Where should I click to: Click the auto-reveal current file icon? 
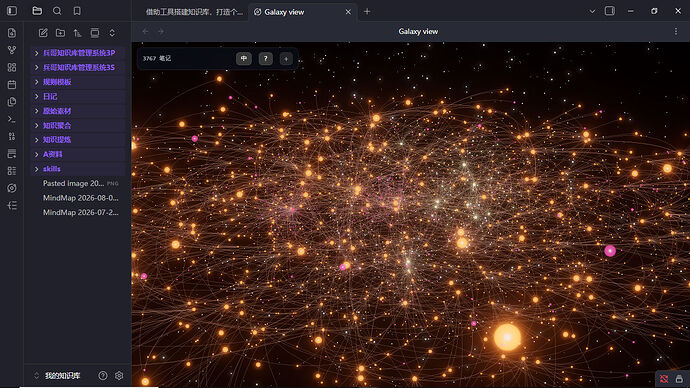click(x=95, y=33)
